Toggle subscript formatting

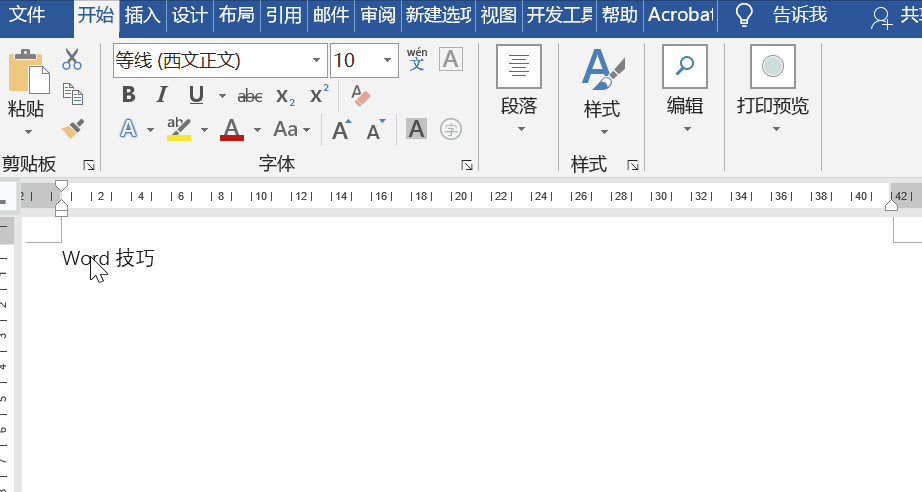(x=286, y=96)
